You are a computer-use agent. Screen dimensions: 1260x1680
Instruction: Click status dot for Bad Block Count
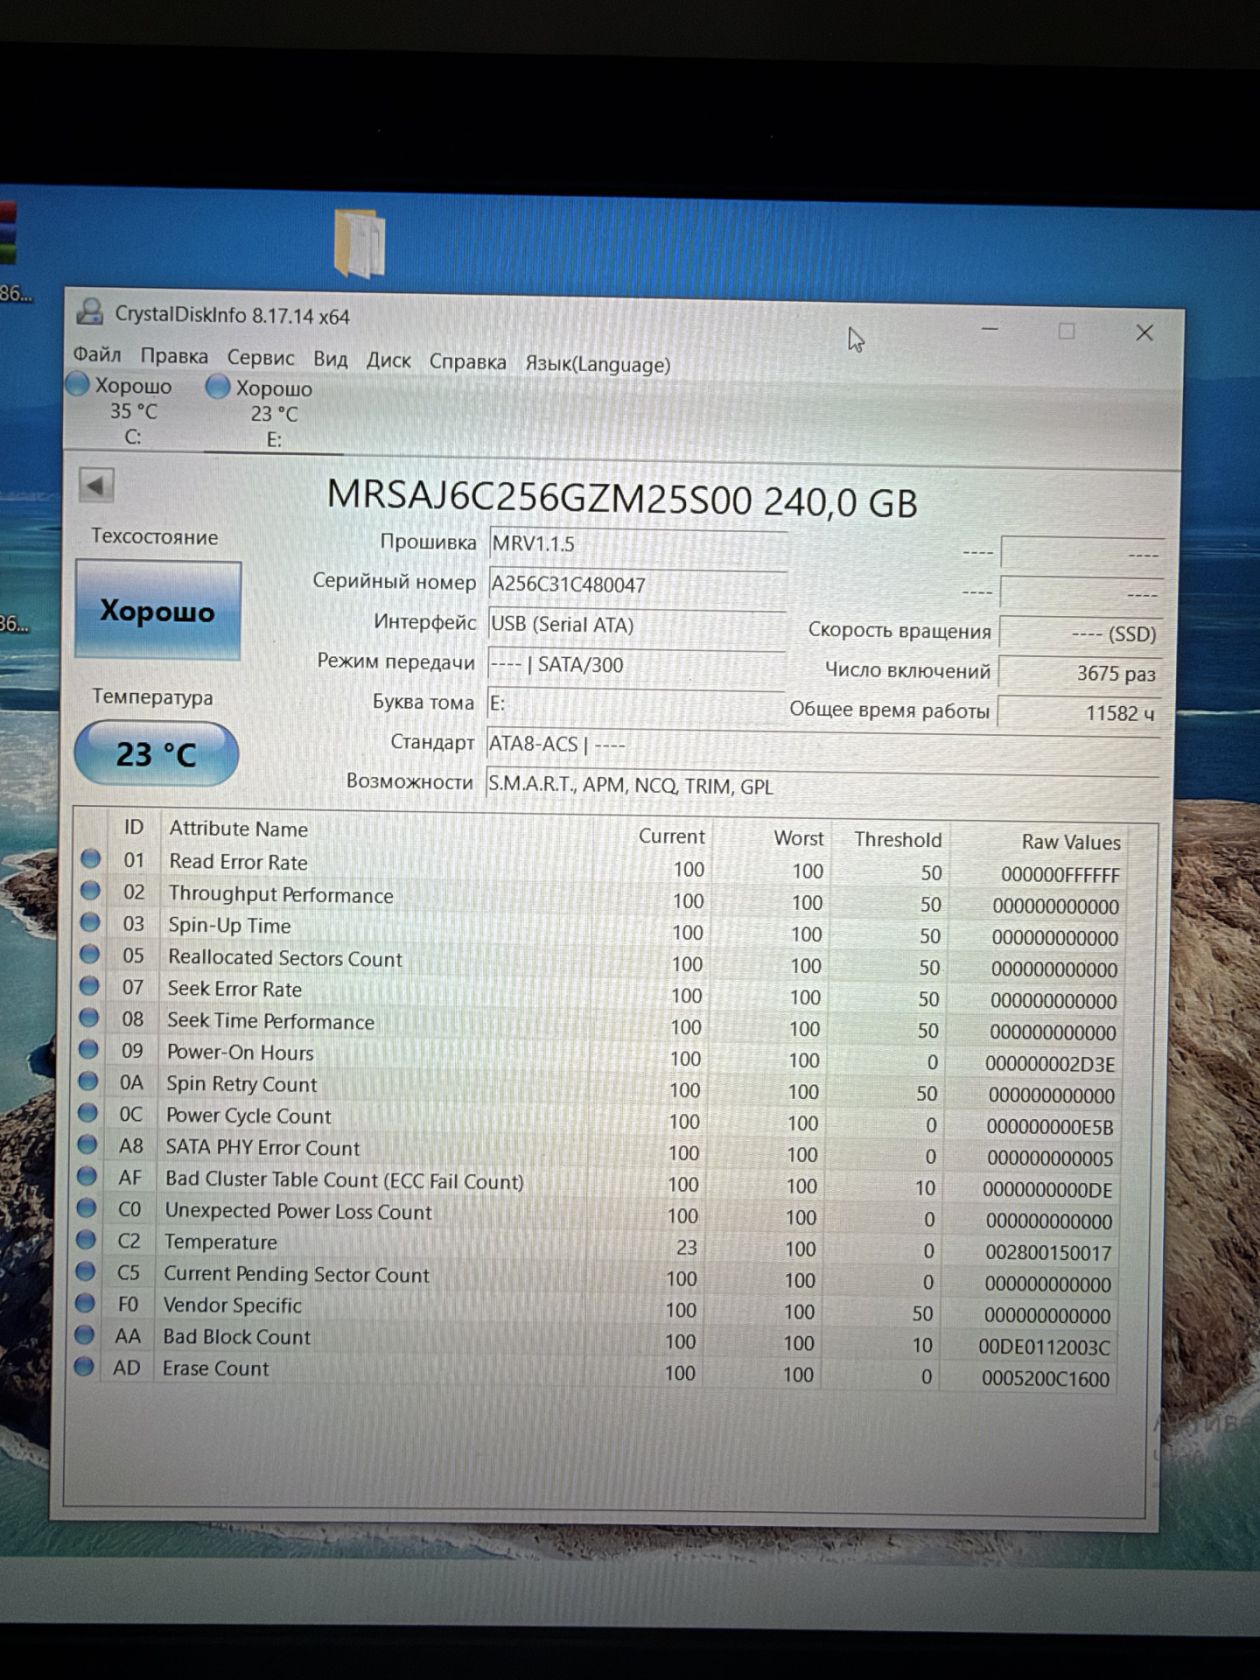click(84, 1334)
